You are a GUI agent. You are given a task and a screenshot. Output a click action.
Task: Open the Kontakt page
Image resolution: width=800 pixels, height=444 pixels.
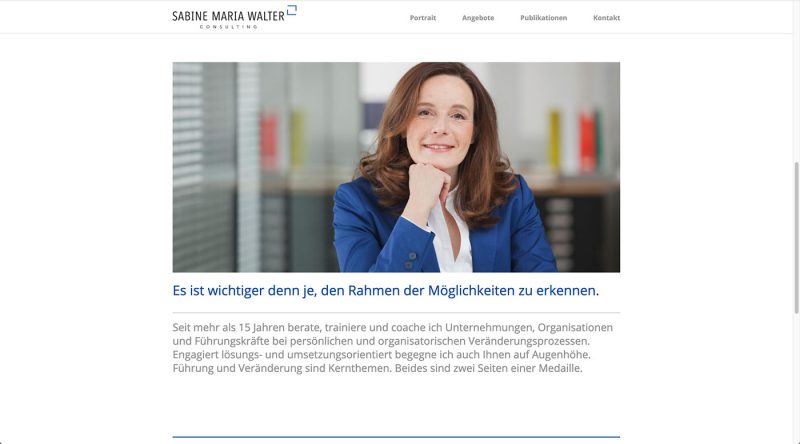(606, 18)
